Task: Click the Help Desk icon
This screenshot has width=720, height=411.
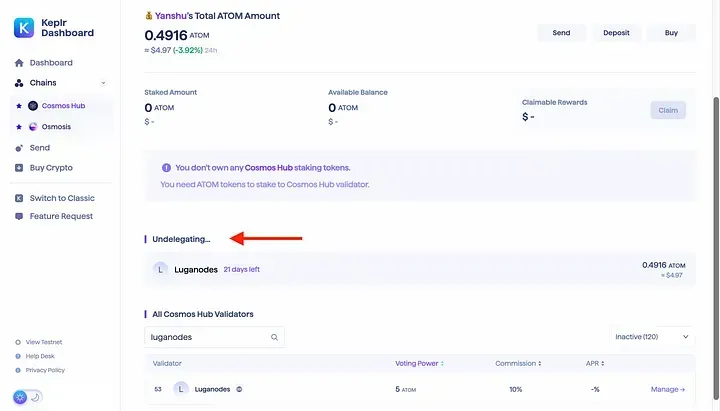Action: click(18, 356)
